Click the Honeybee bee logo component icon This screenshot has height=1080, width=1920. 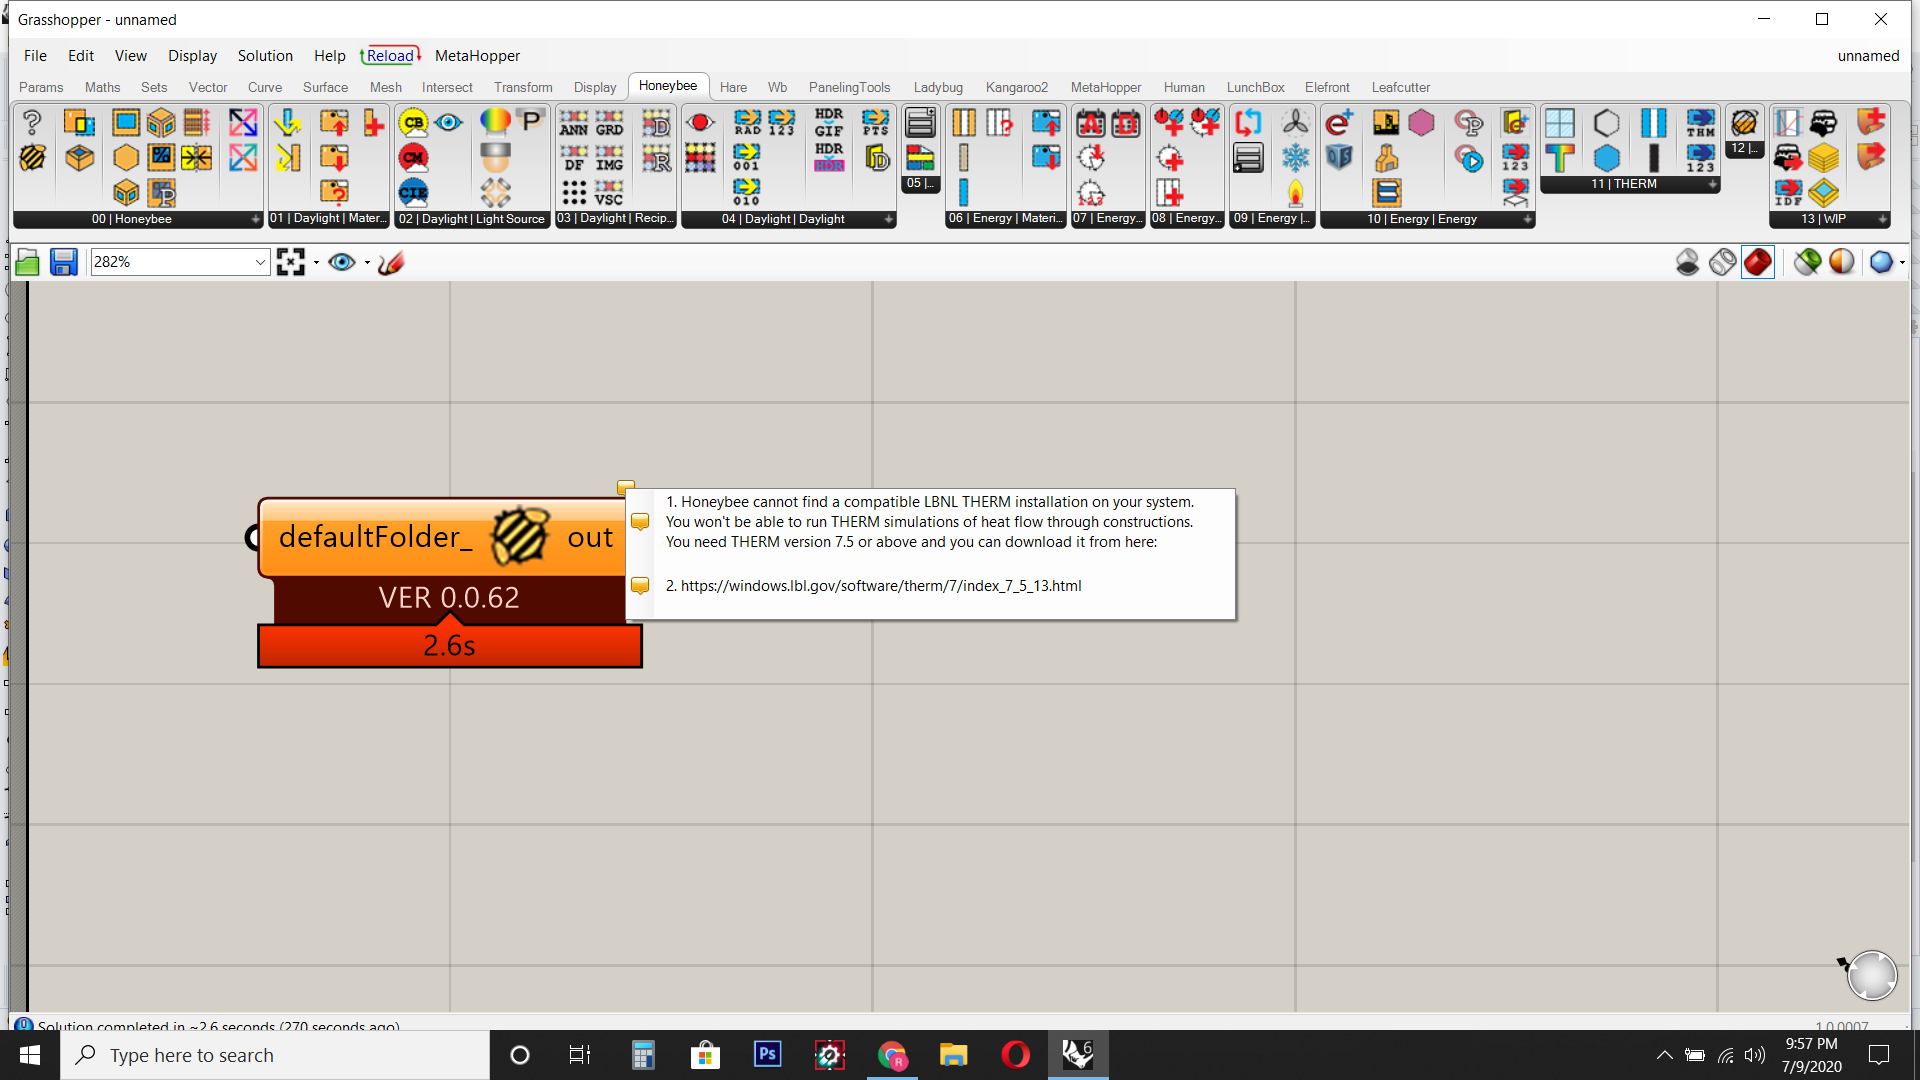[x=32, y=158]
